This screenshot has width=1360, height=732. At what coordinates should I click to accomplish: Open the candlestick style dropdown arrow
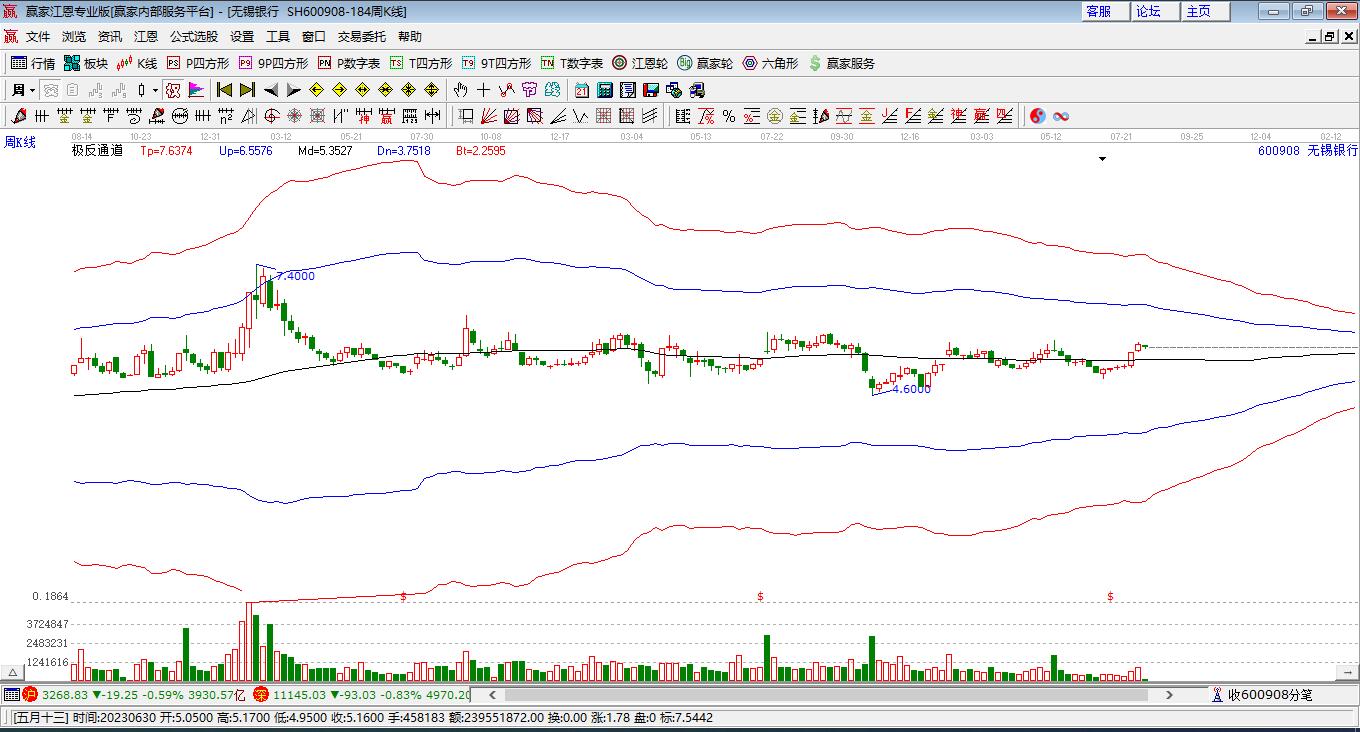tap(155, 90)
